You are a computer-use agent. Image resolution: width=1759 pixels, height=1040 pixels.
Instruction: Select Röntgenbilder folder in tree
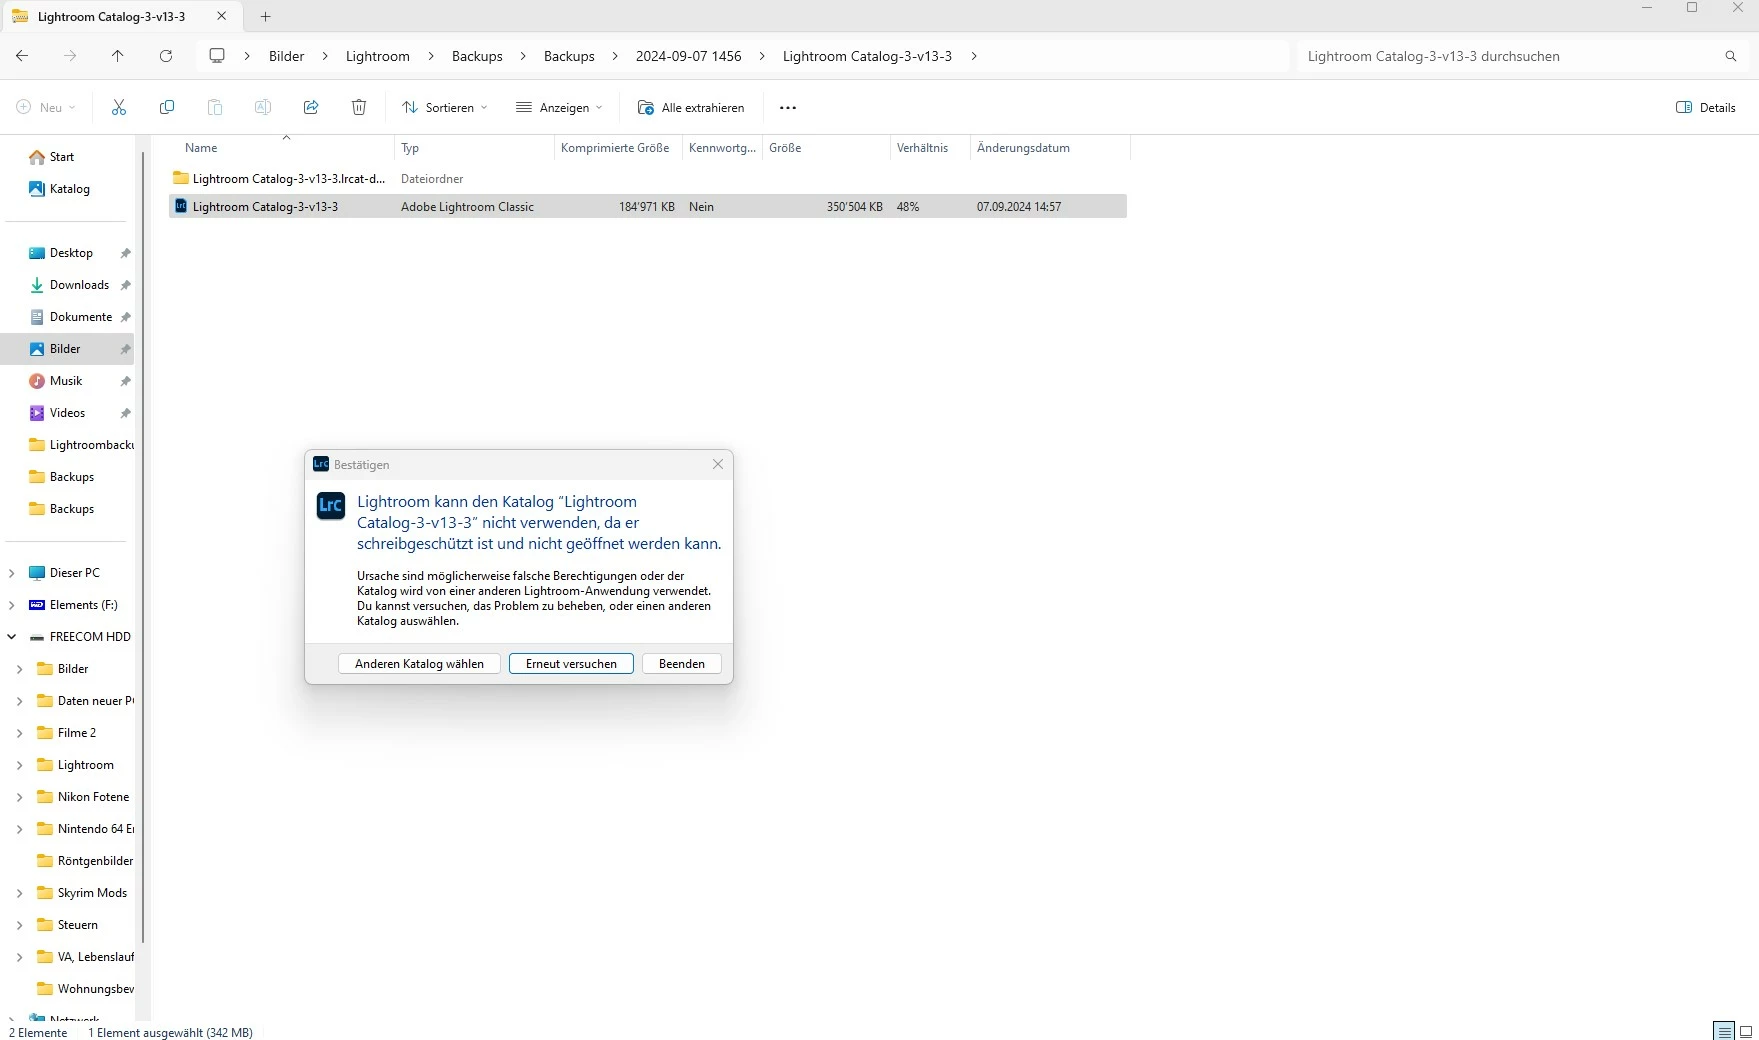[x=85, y=861]
